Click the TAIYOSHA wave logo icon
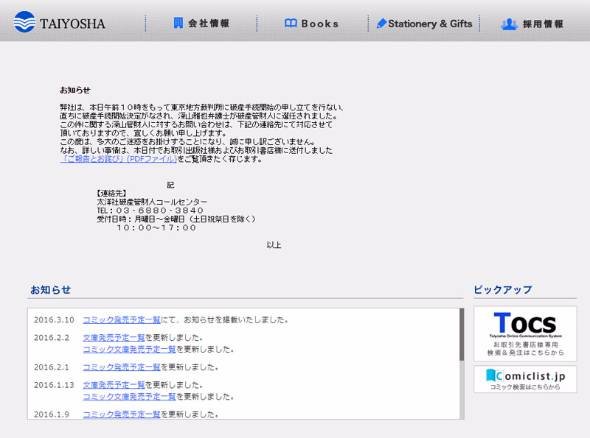Image resolution: width=590 pixels, height=438 pixels. tap(24, 22)
